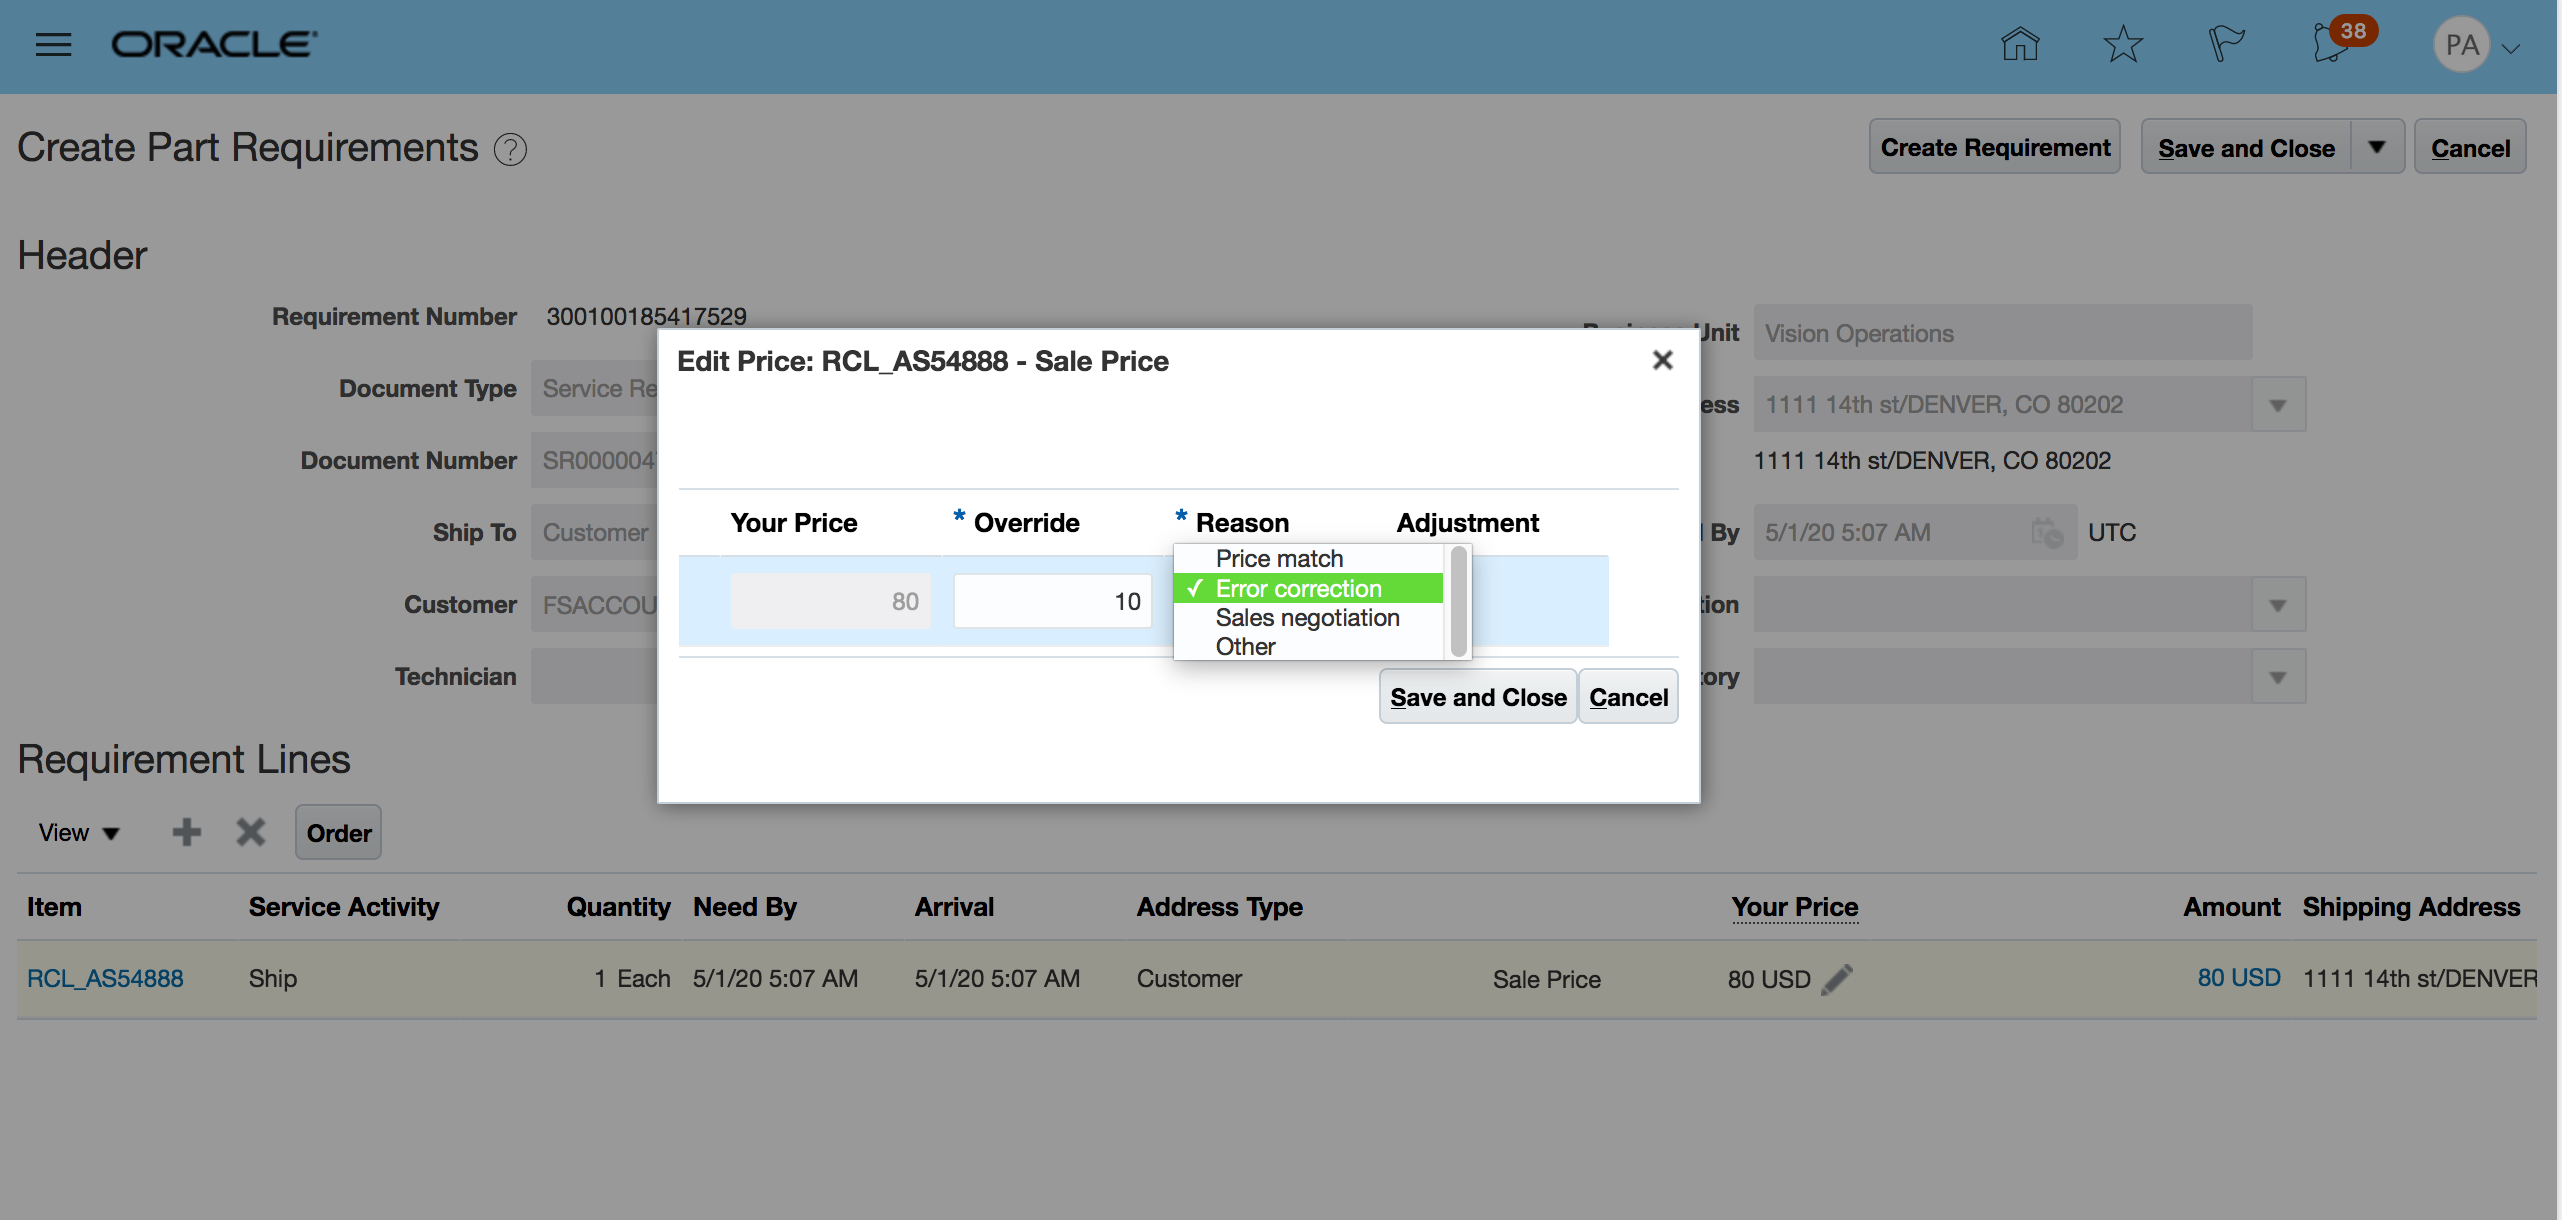The image size is (2562, 1220).
Task: Open the Favorites star icon
Action: [2122, 44]
